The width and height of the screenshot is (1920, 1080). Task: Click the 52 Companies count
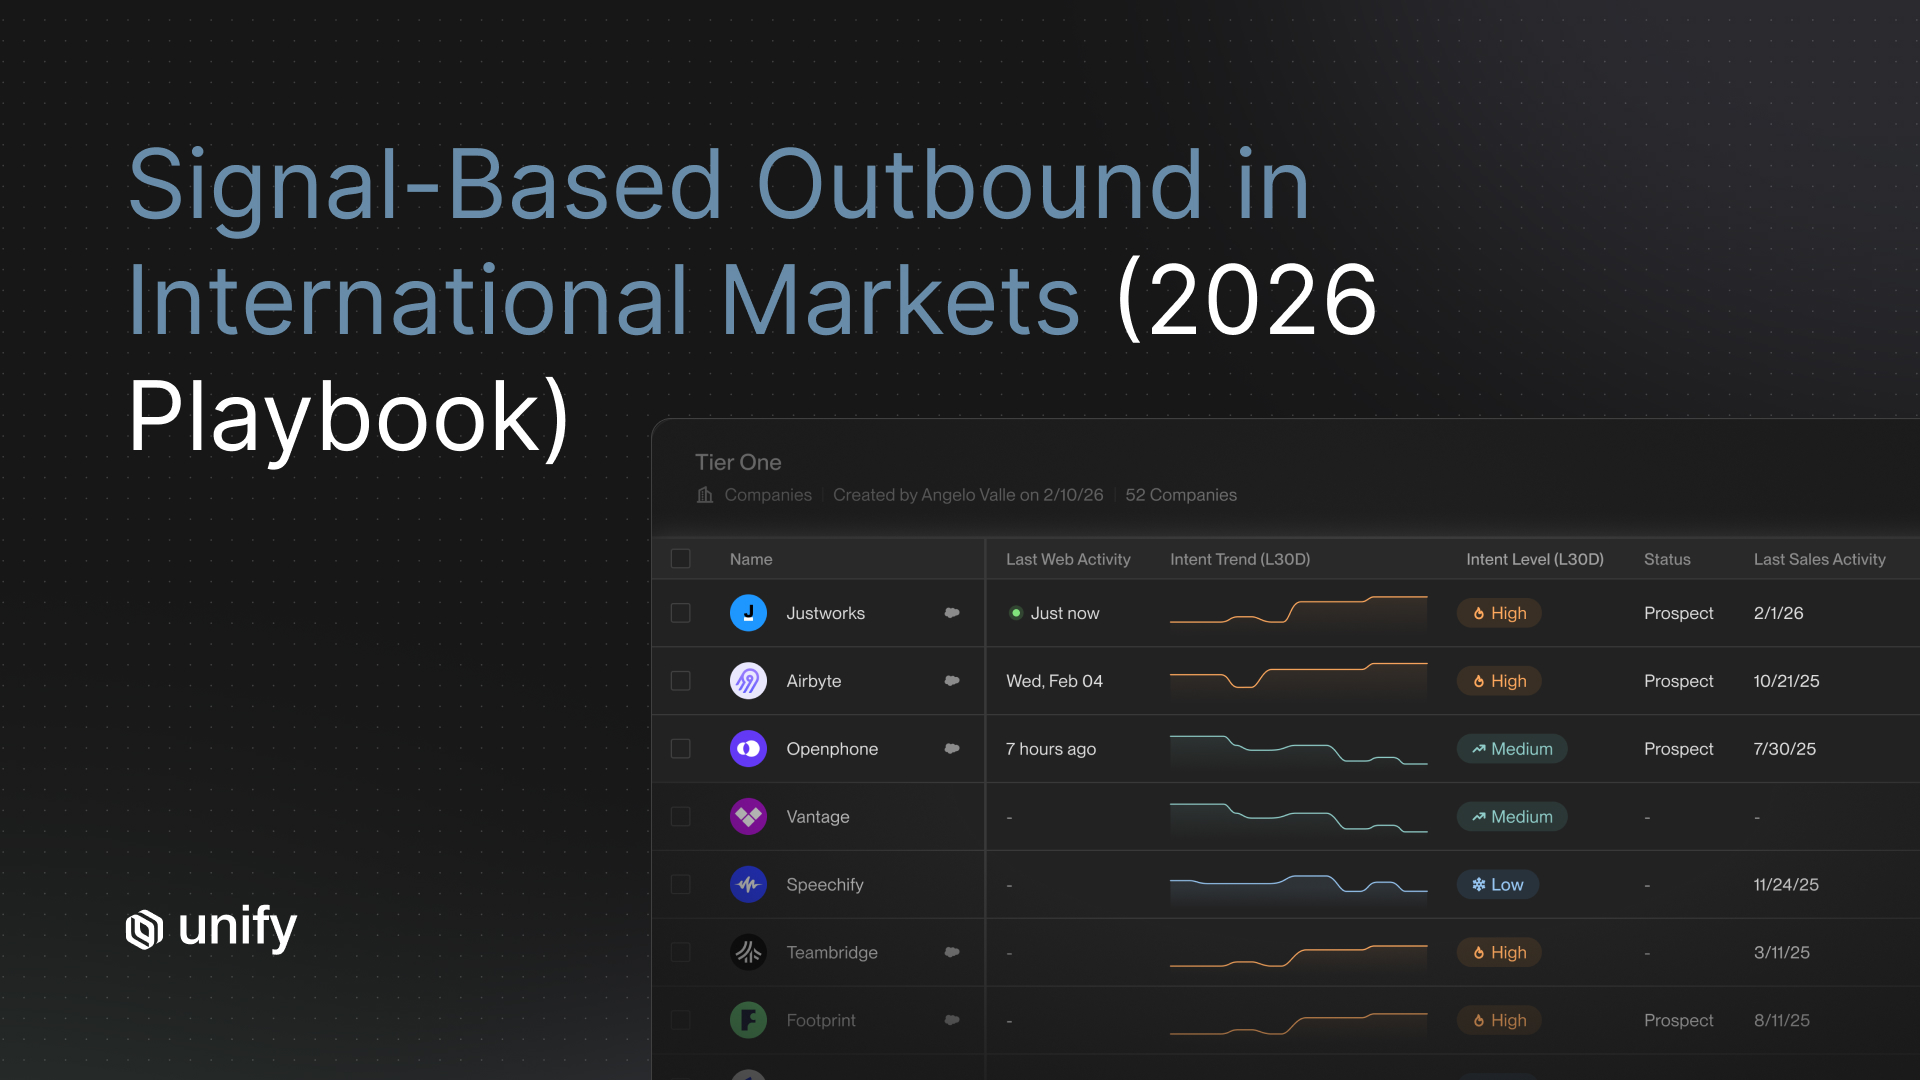1181,495
